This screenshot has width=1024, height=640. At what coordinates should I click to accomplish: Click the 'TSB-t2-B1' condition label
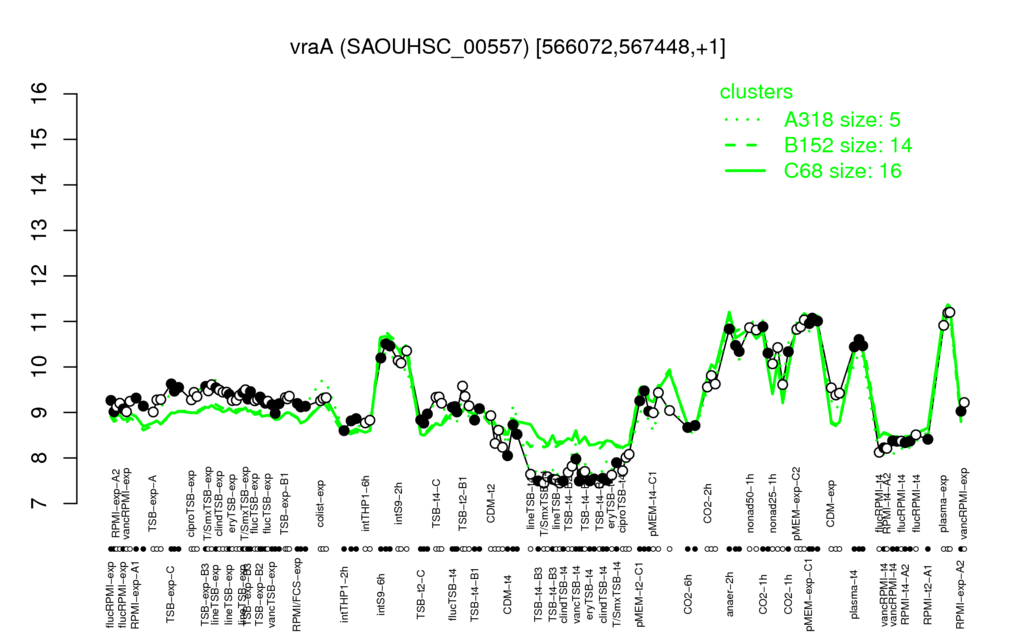tap(463, 504)
